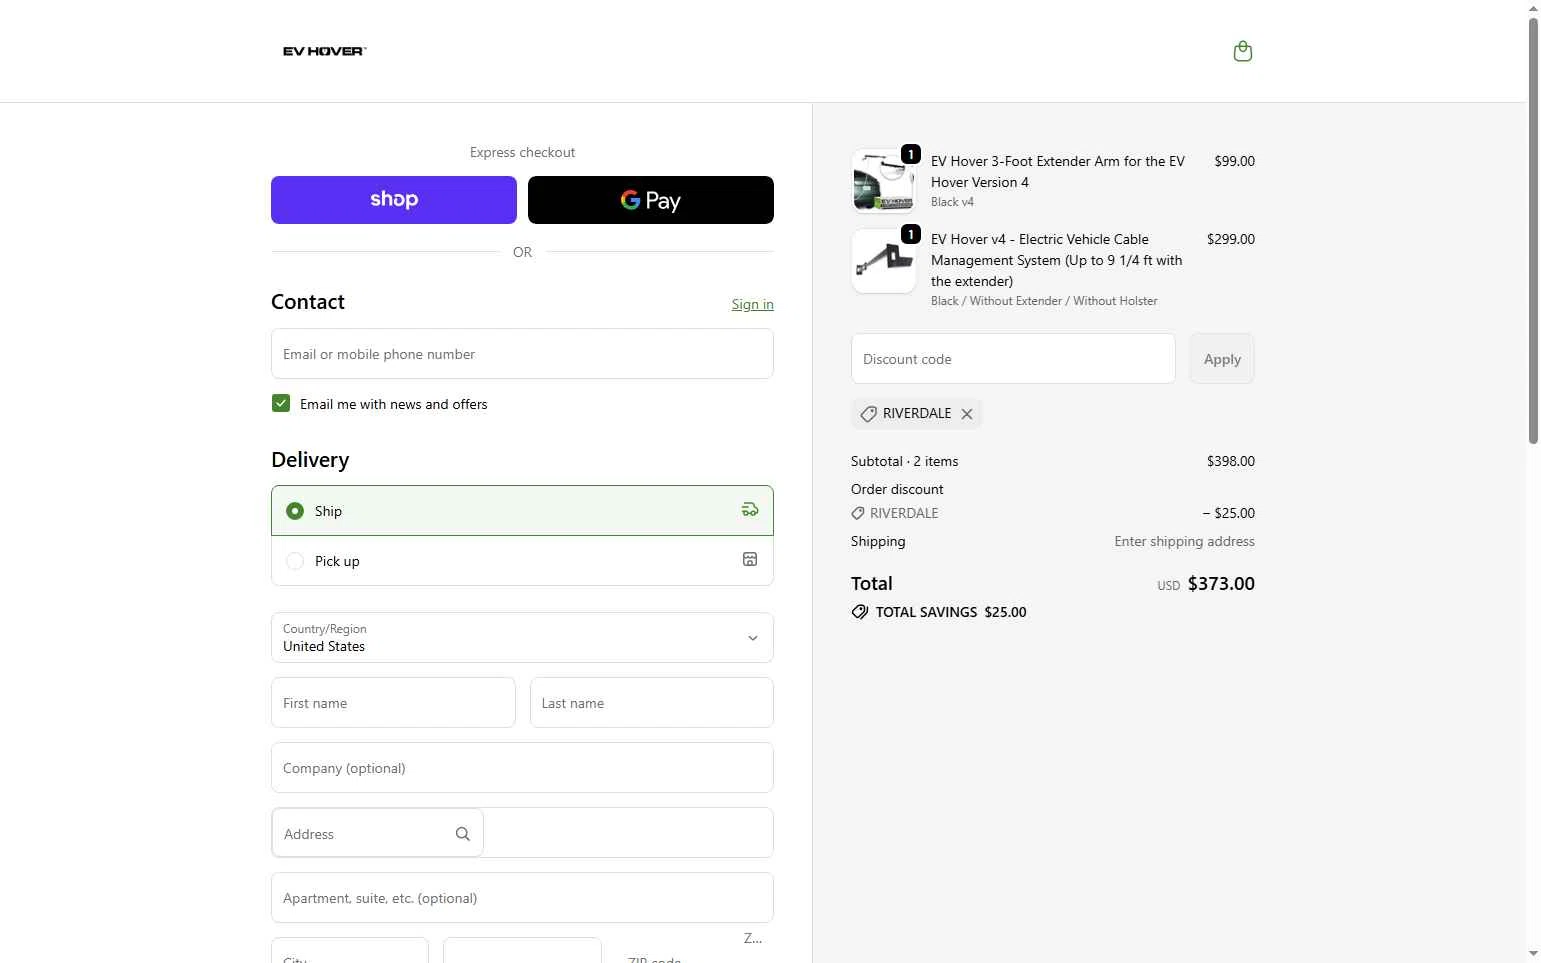Click the – $25.00 discount amount
The height and width of the screenshot is (963, 1541).
point(1229,513)
